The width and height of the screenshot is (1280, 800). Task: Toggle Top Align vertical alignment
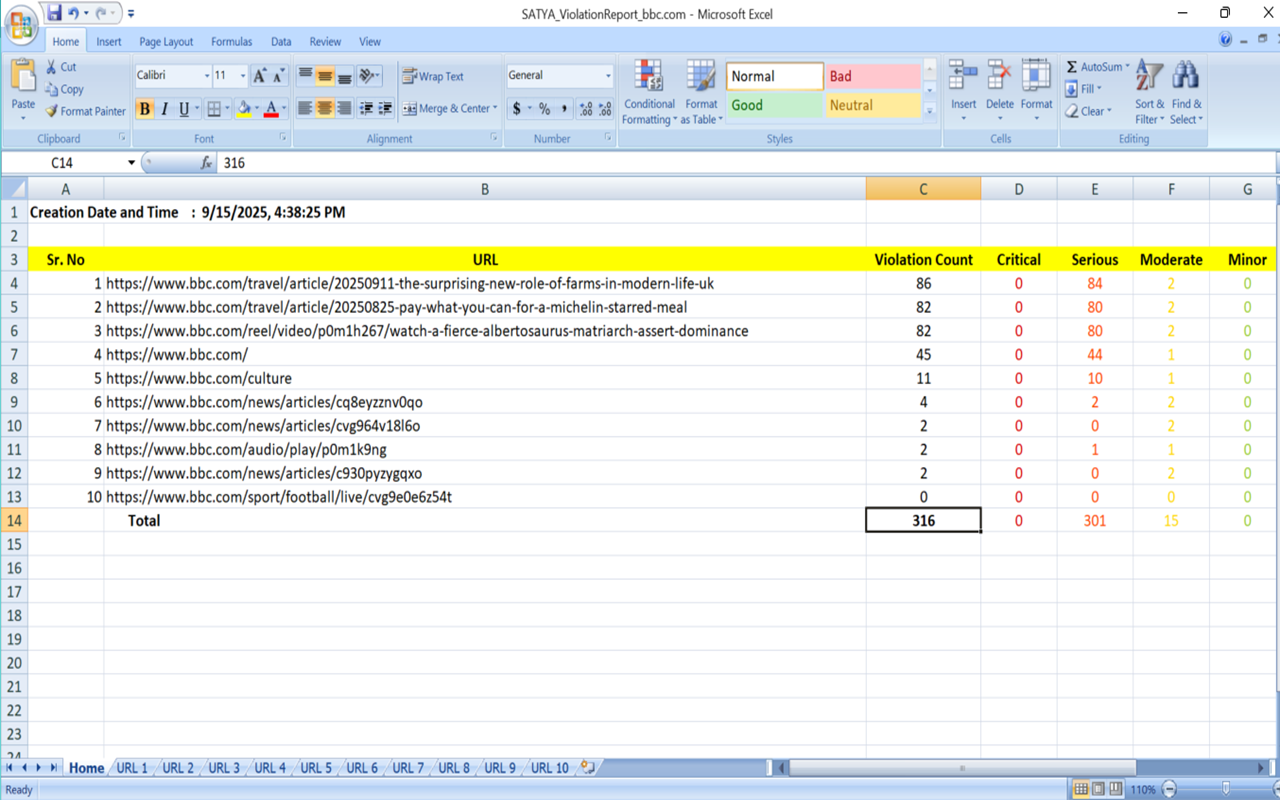tap(306, 76)
